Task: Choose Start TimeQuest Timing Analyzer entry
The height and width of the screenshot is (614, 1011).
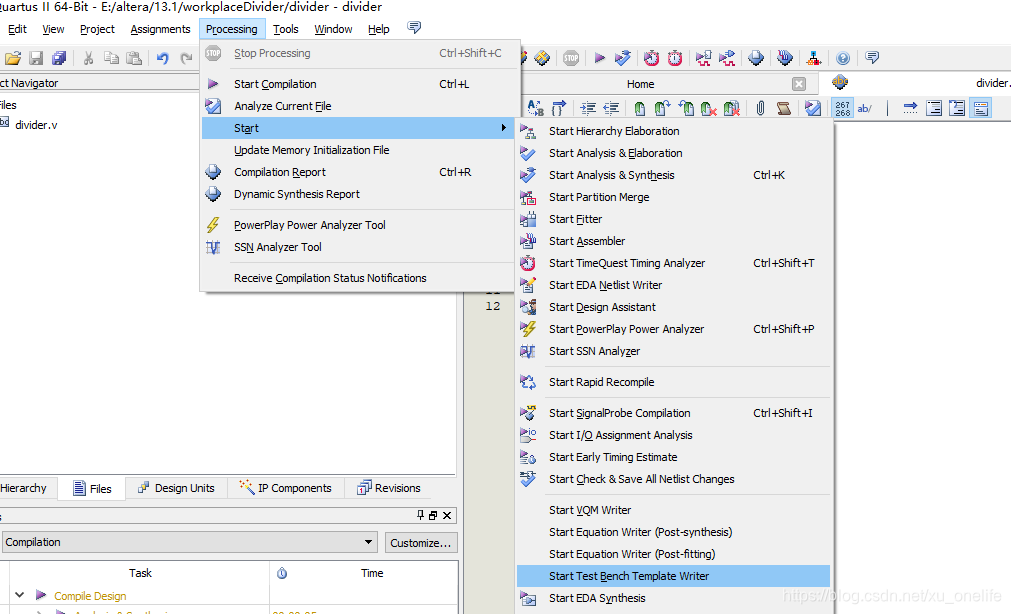Action: pyautogui.click(x=673, y=262)
